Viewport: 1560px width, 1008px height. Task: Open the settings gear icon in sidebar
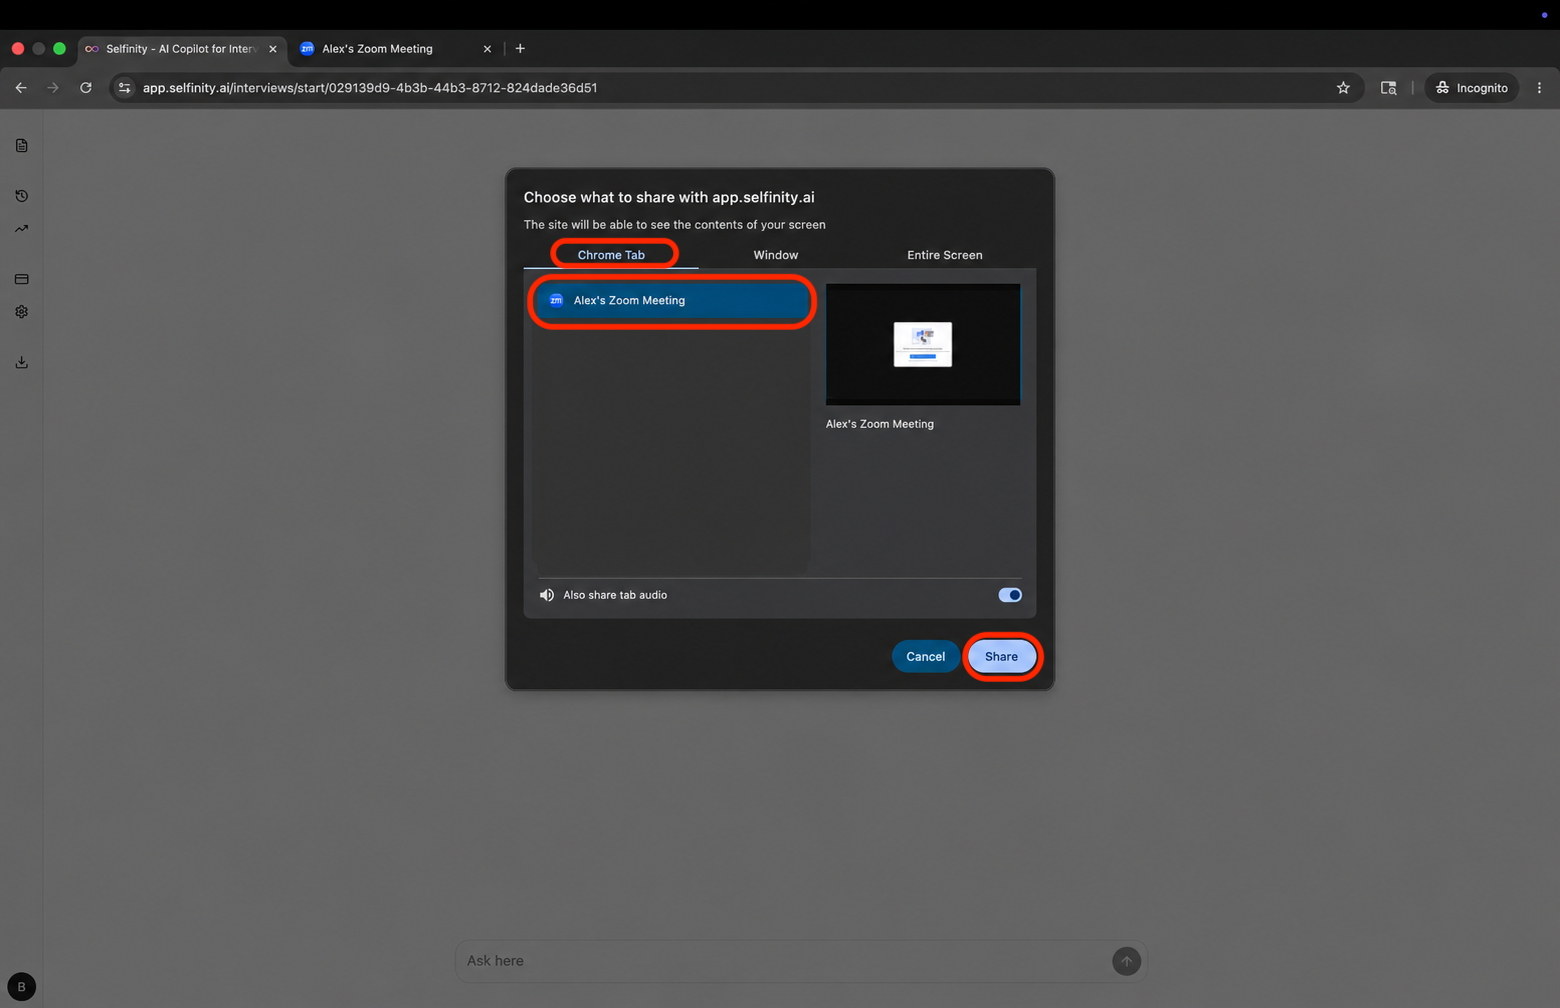(21, 312)
